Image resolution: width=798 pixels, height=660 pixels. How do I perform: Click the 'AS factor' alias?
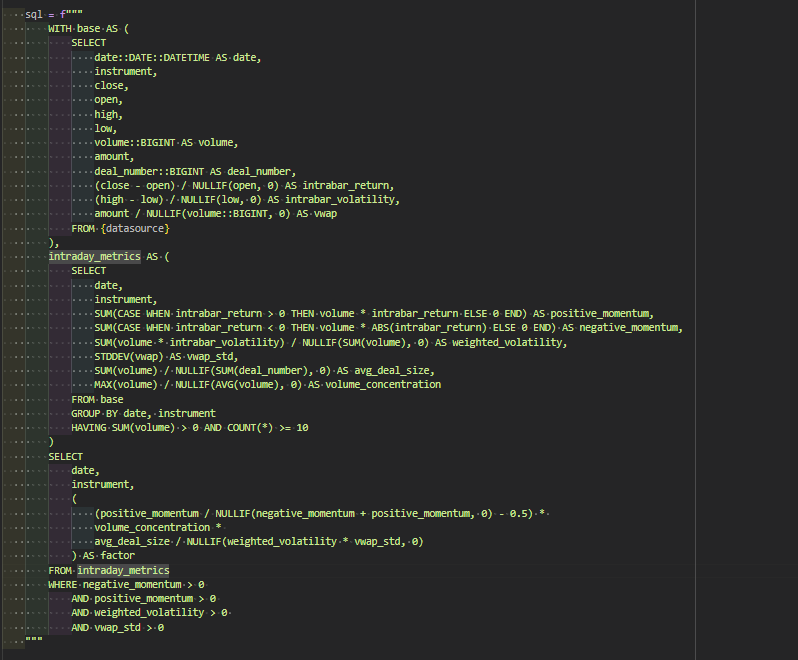coord(110,555)
